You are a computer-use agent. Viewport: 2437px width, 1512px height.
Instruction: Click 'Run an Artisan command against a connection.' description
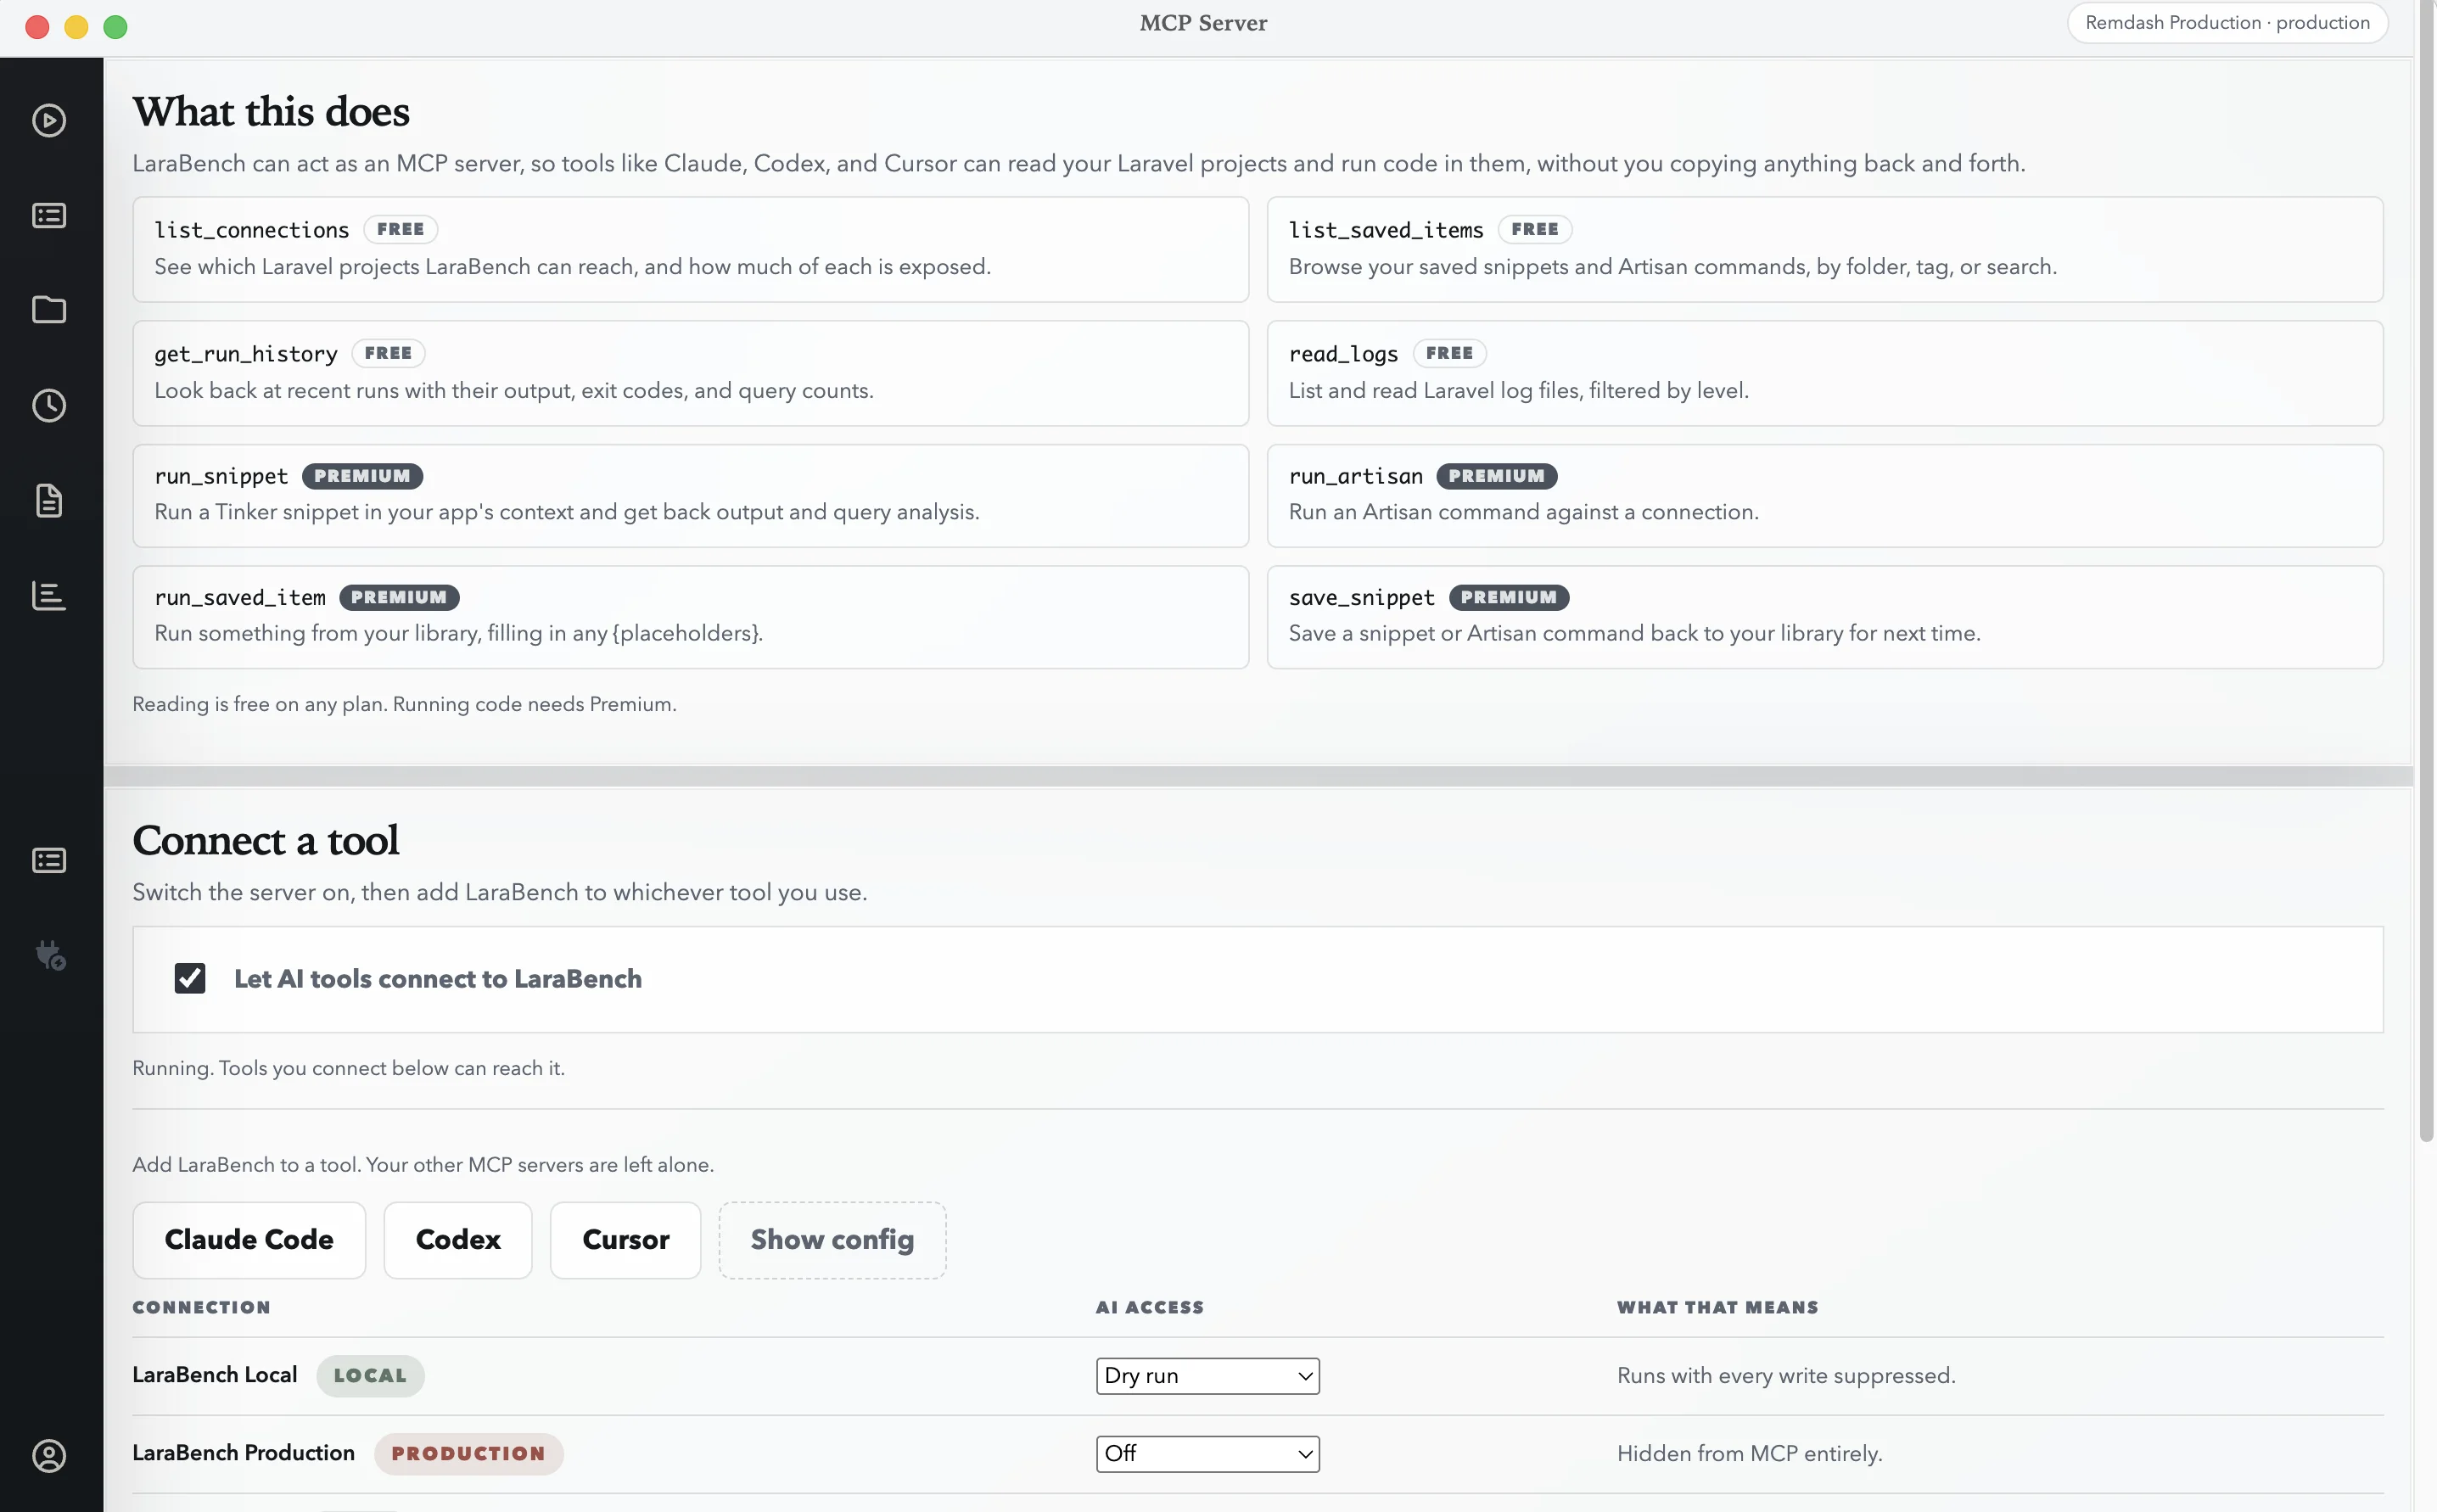point(1523,512)
